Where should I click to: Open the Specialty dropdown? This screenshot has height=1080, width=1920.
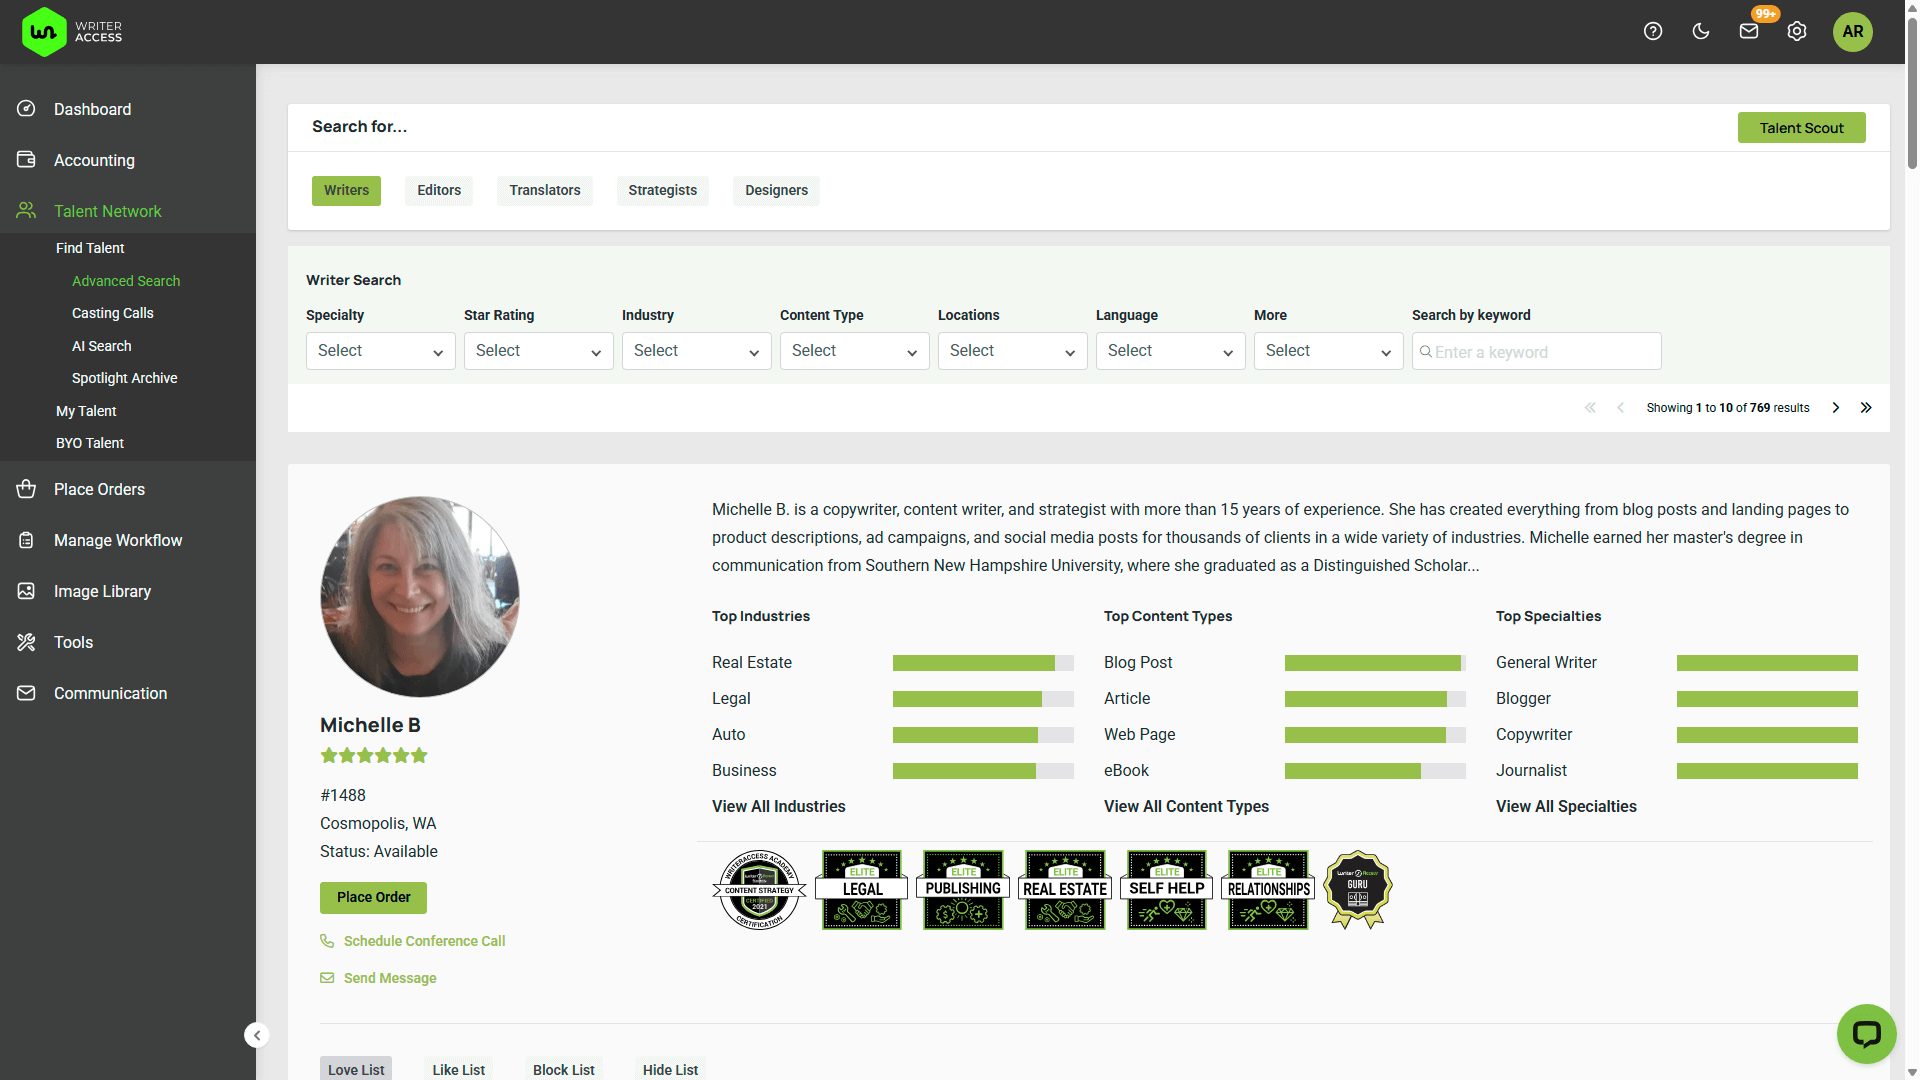380,351
